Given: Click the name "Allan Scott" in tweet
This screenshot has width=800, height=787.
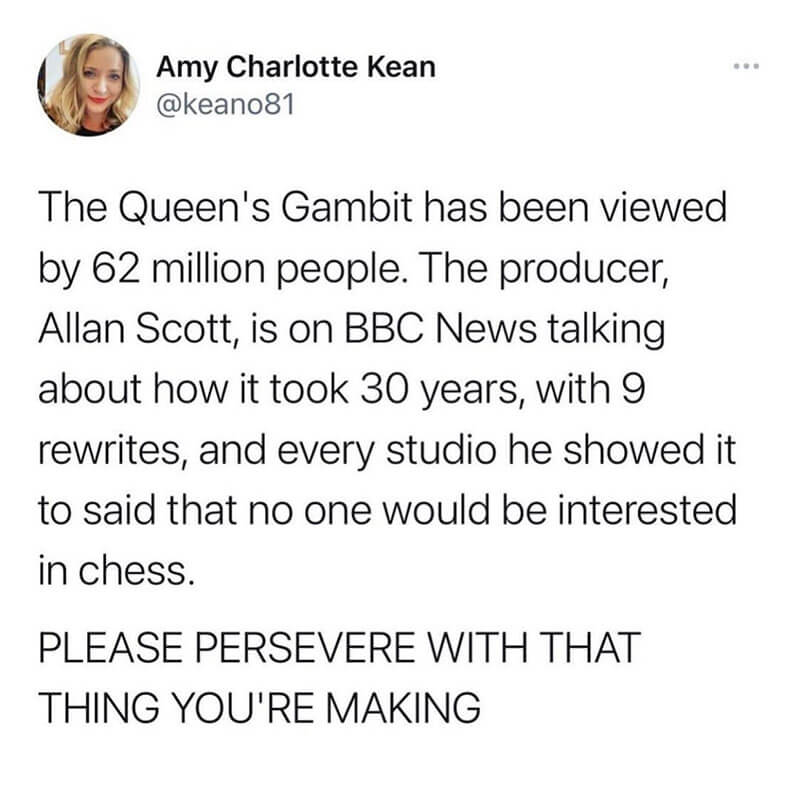Looking at the screenshot, I should (136, 328).
